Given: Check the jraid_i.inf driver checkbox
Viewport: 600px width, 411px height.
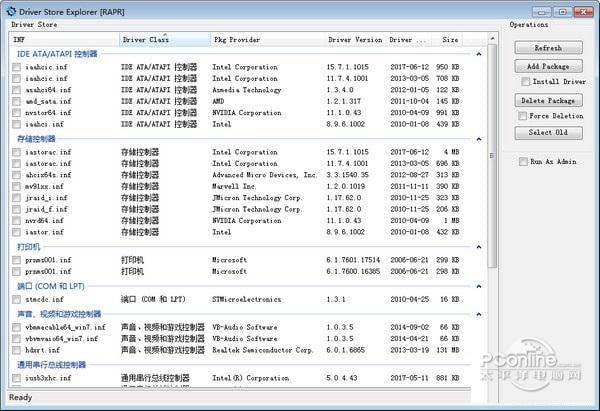Looking at the screenshot, I should click(16, 198).
